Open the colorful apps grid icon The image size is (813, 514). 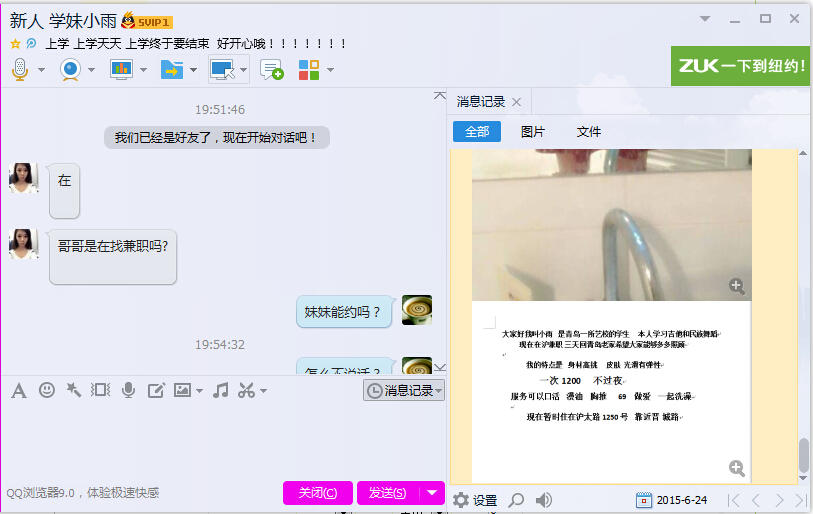click(309, 70)
